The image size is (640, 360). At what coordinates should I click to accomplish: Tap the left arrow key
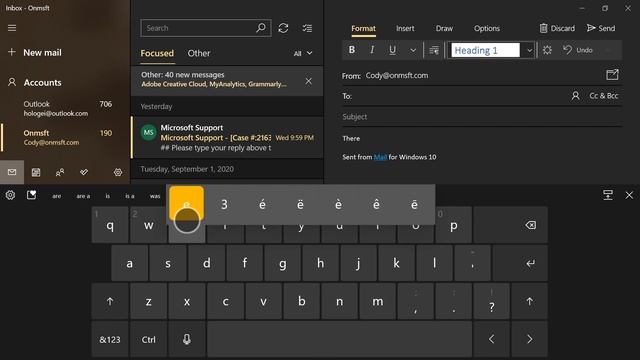492,340
